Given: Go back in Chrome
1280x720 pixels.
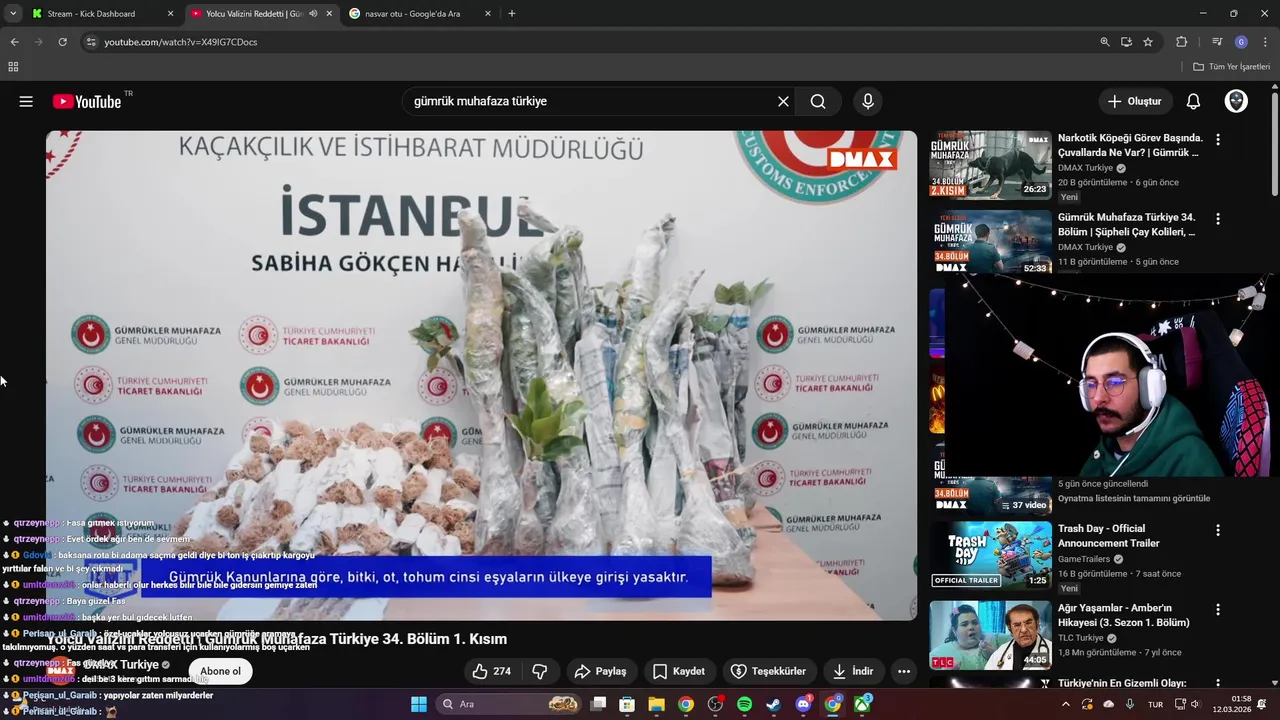Looking at the screenshot, I should click(x=14, y=42).
